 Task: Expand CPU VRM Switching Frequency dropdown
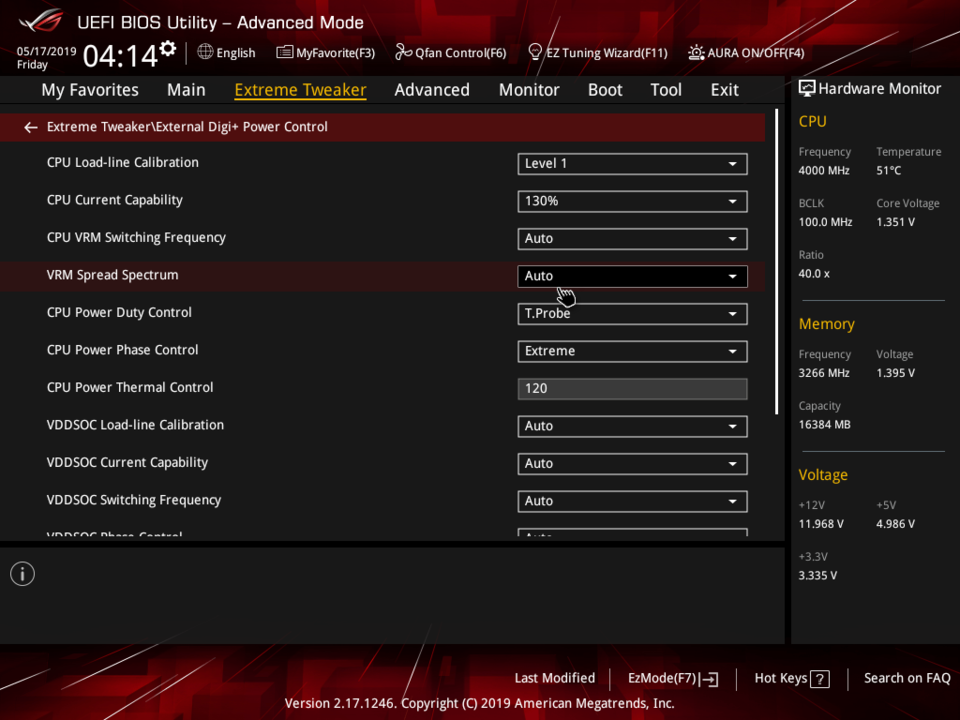pos(632,239)
